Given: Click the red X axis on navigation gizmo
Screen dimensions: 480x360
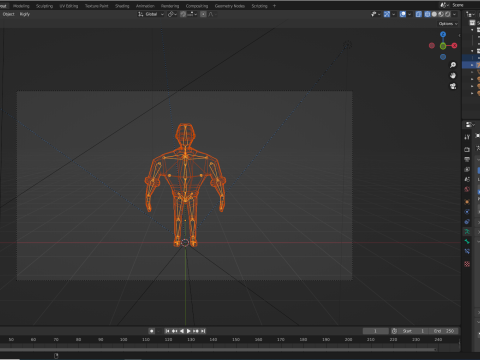Looking at the screenshot, I should pyautogui.click(x=454, y=46).
